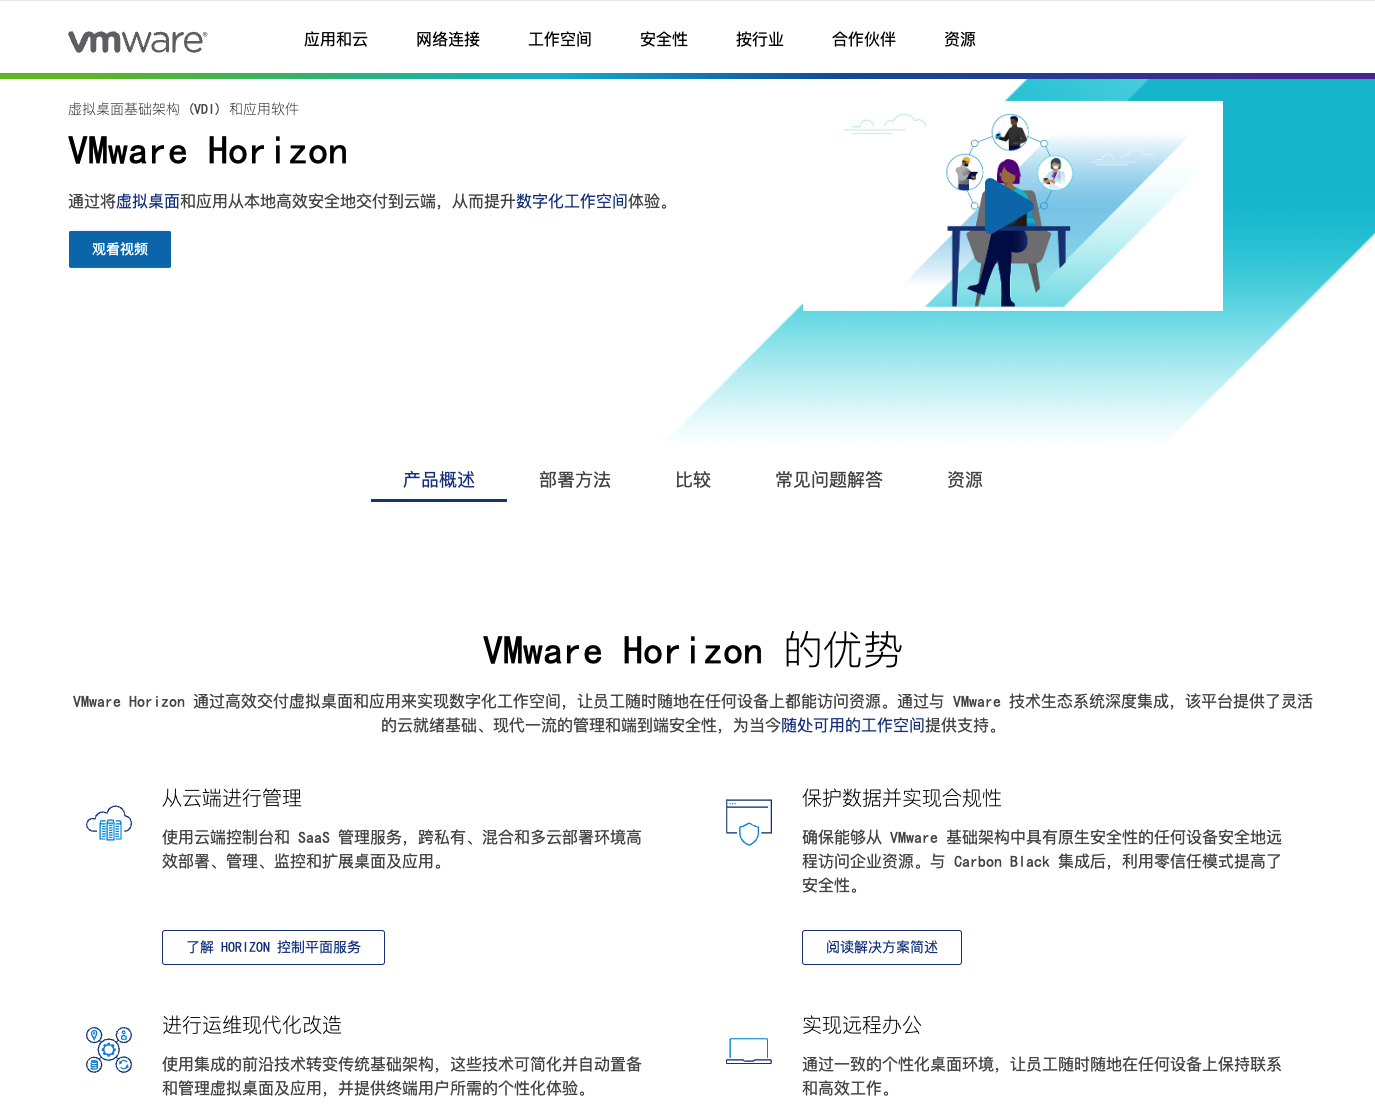
Task: Click the 实现远程办公 heading
Action: [x=862, y=1025]
